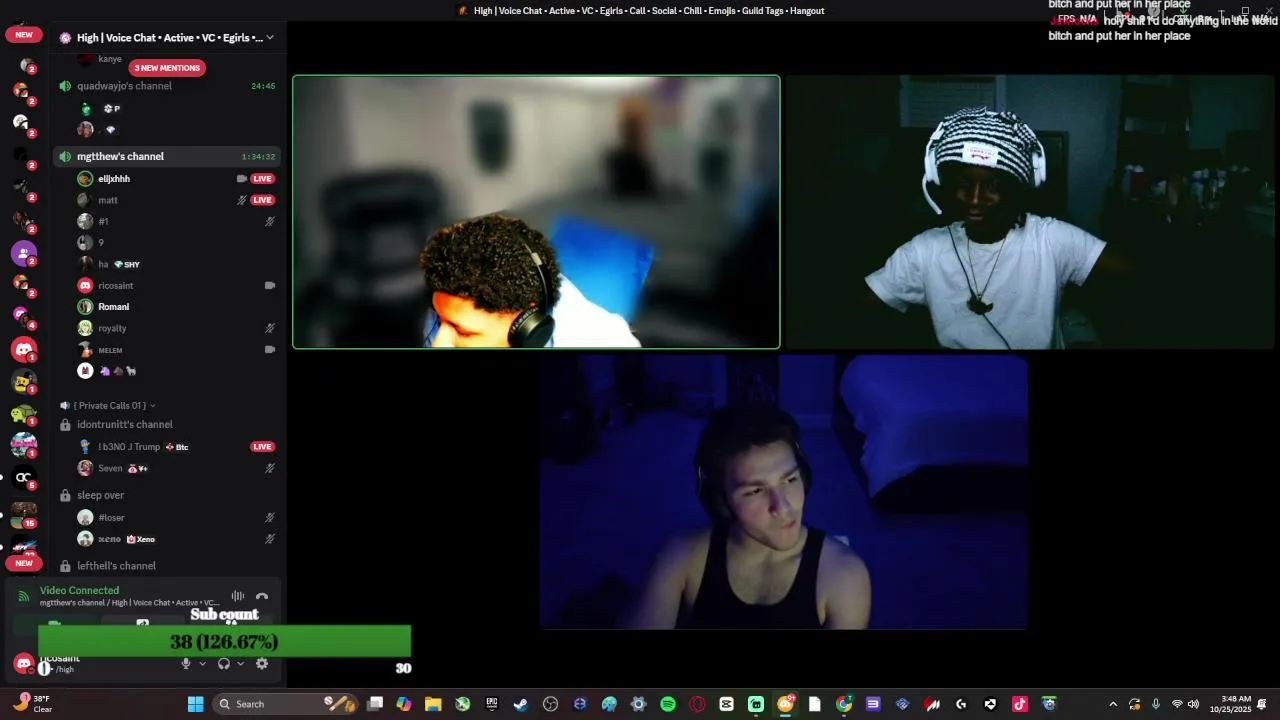The height and width of the screenshot is (720, 1280).
Task: Deafen using the headphones icon
Action: tap(224, 663)
